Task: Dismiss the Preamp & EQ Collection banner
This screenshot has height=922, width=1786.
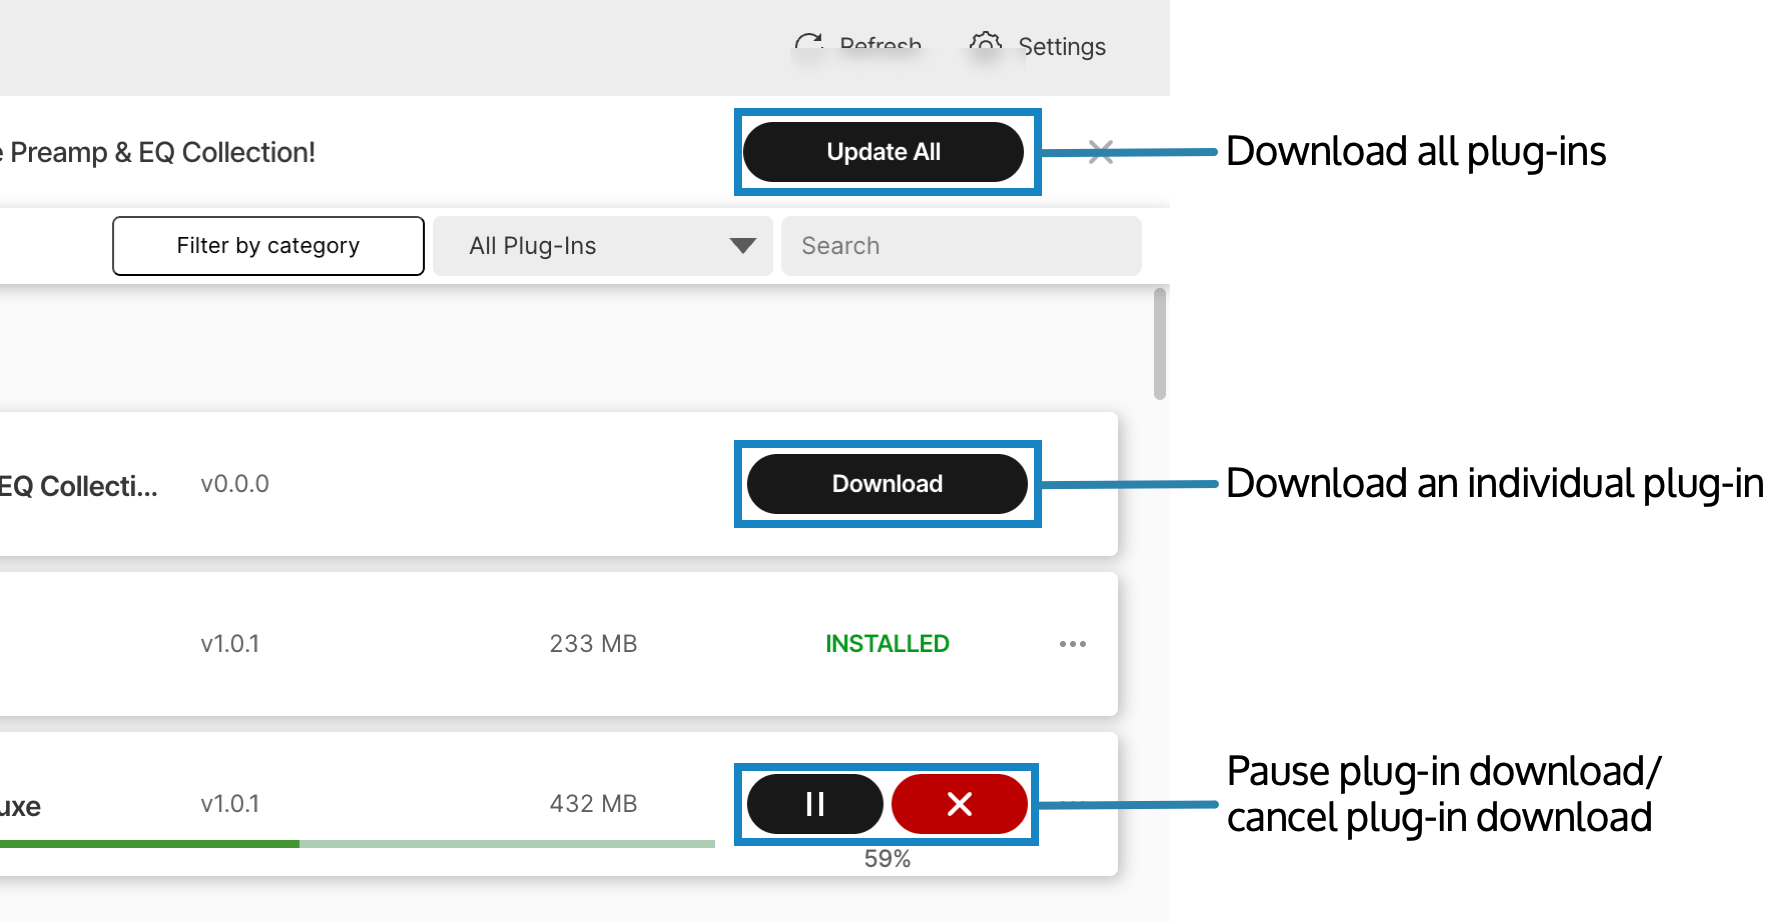Action: (x=1102, y=153)
